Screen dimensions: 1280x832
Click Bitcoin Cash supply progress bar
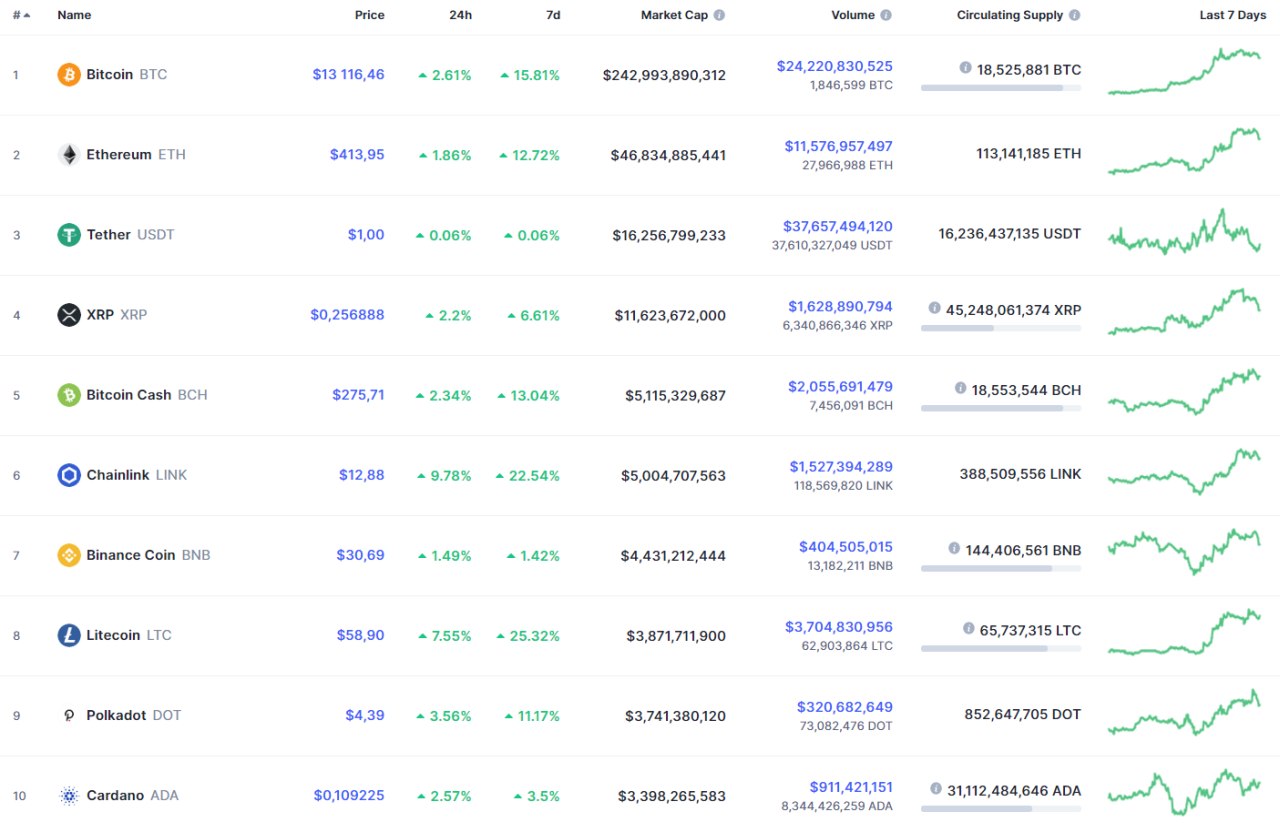point(1001,408)
